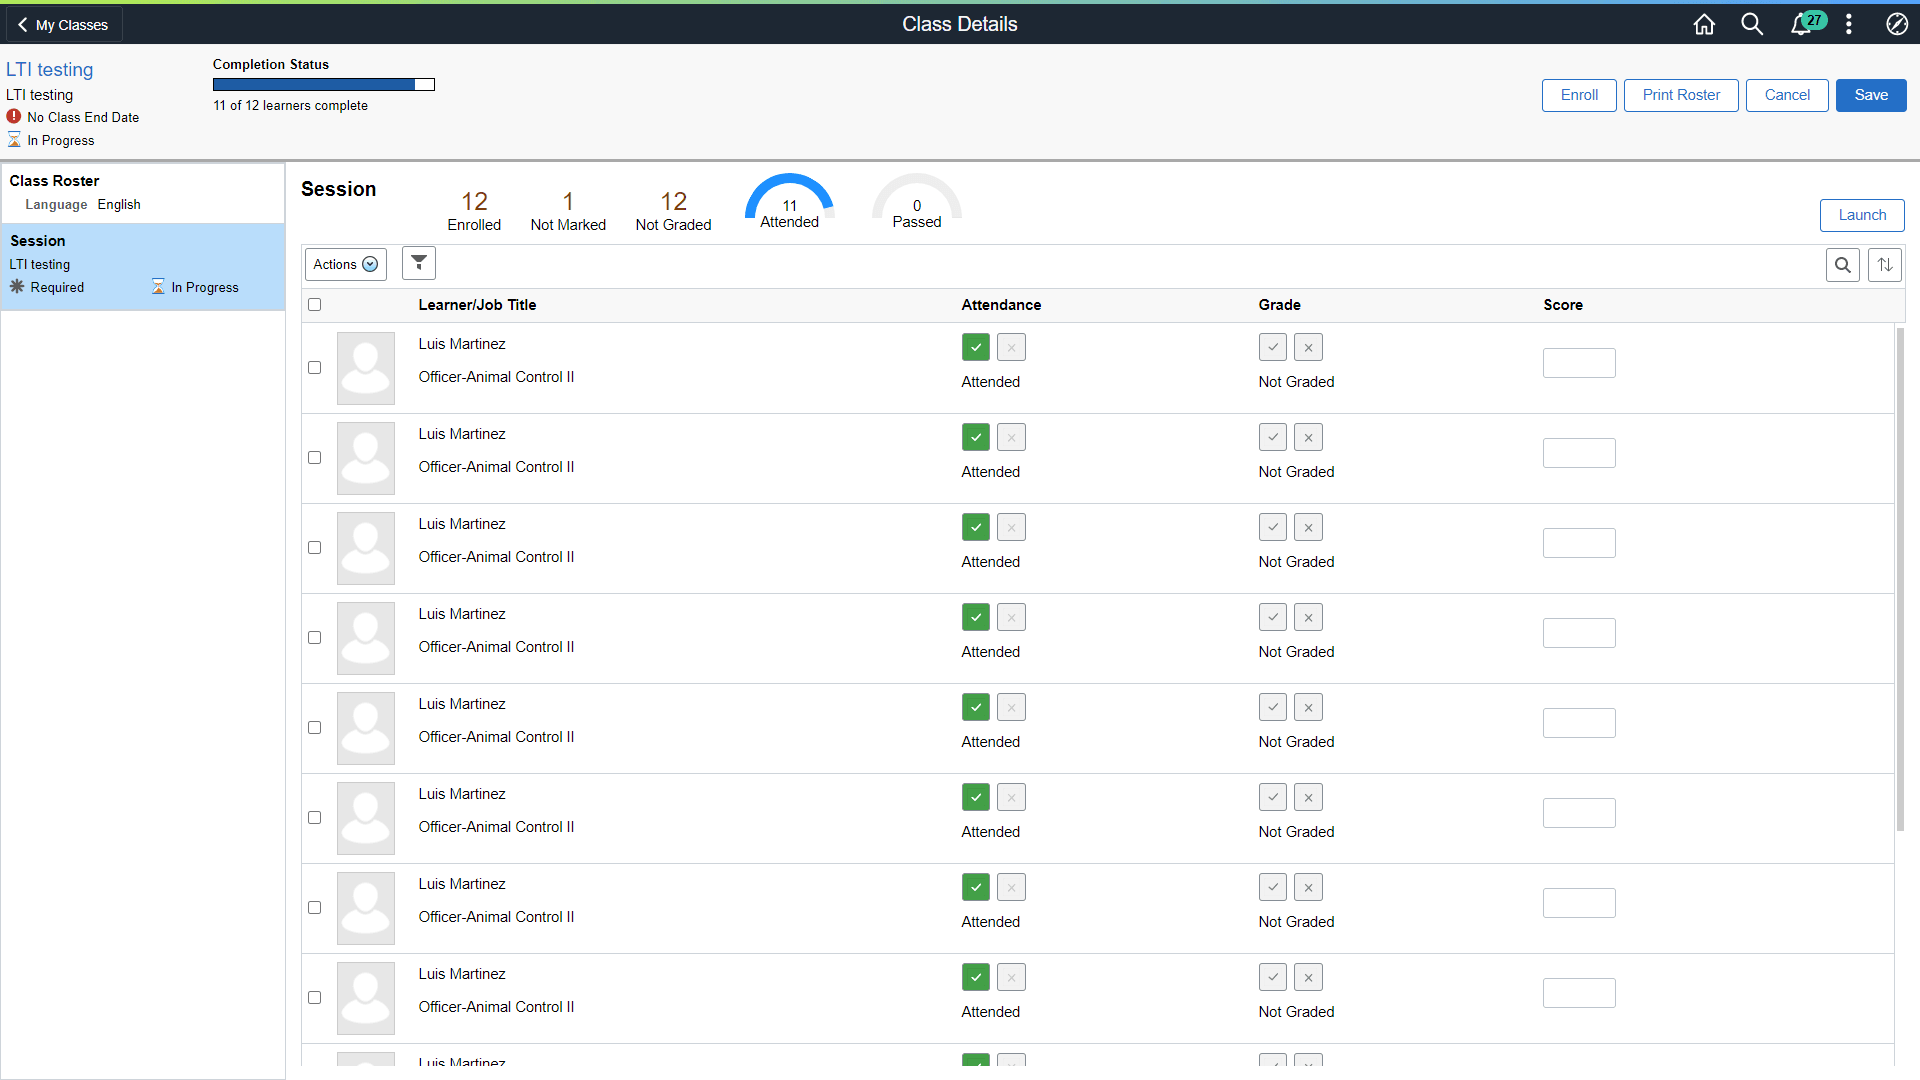Click the NavBar compass icon

1897,24
